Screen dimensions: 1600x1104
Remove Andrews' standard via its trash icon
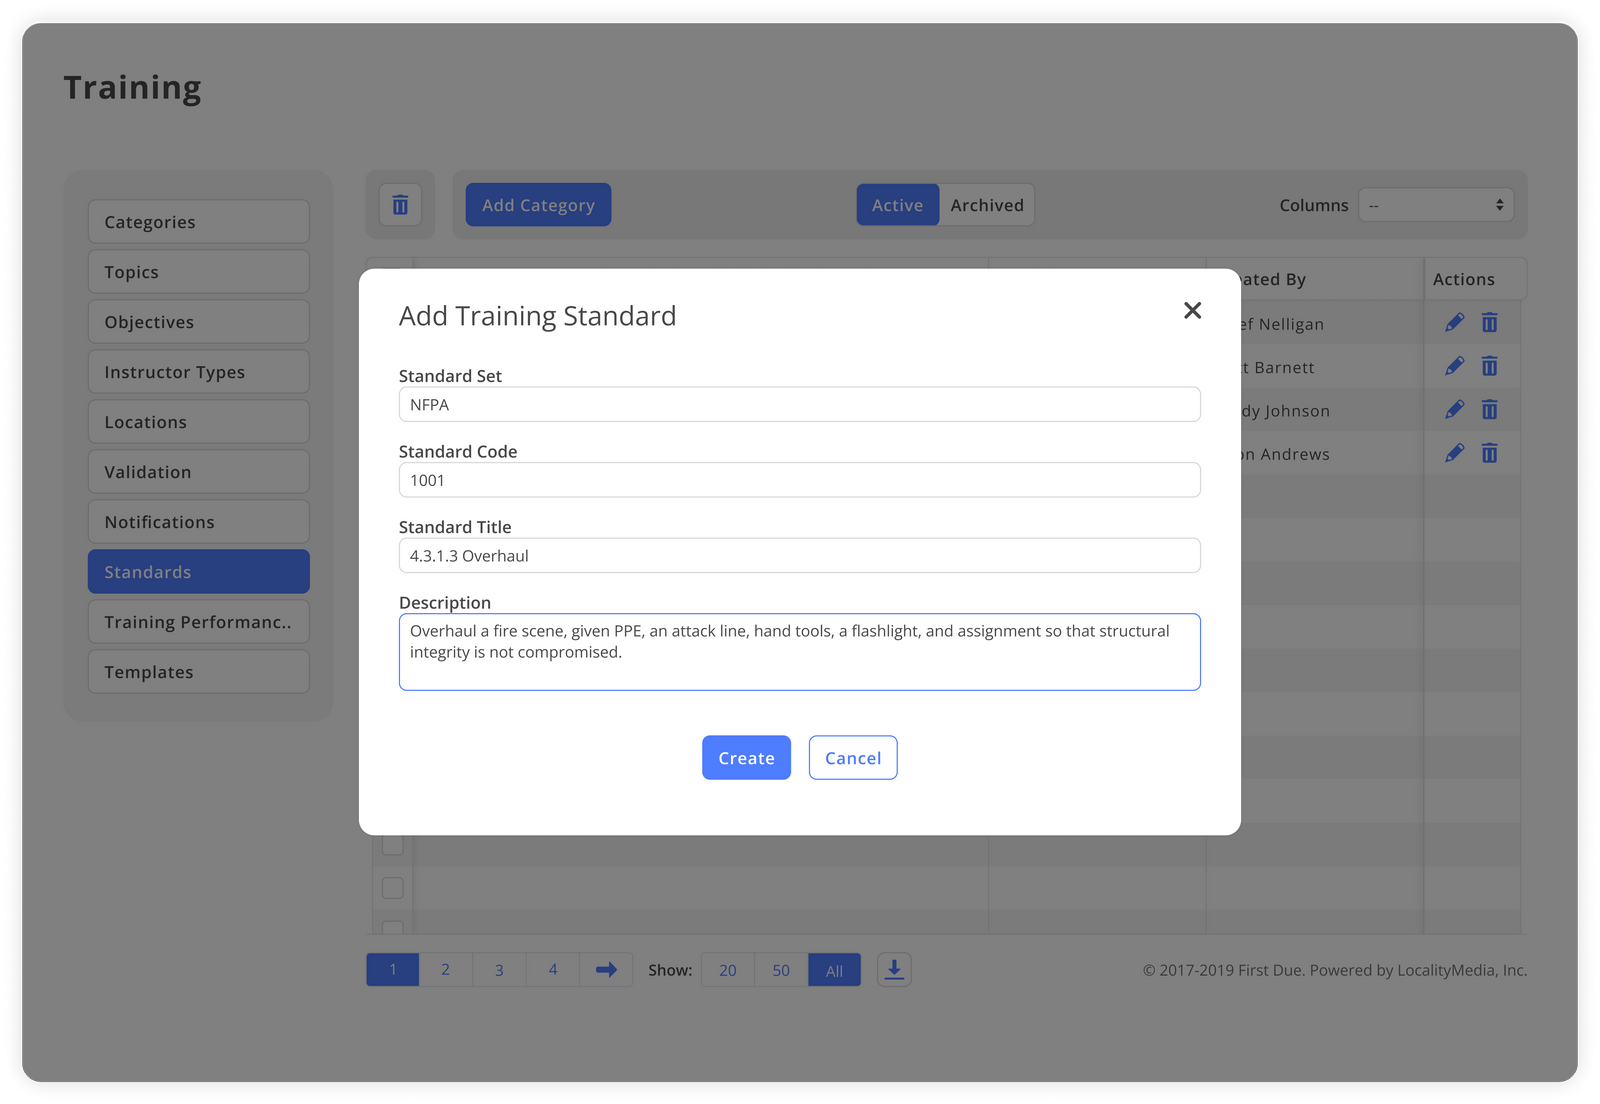[x=1489, y=453]
